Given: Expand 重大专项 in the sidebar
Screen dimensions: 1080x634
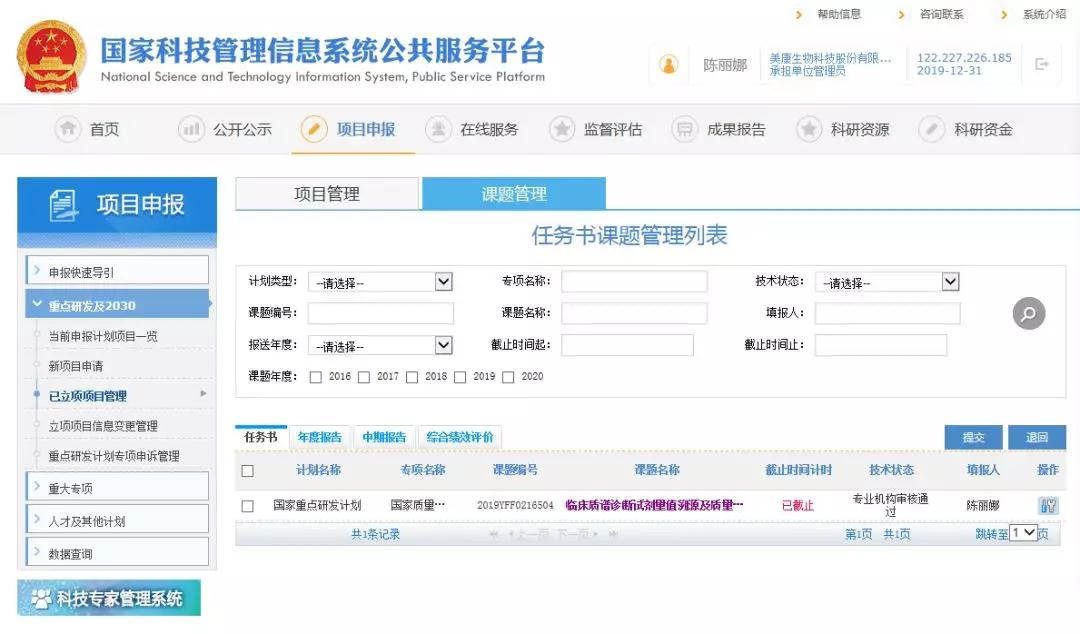Looking at the screenshot, I should 117,489.
